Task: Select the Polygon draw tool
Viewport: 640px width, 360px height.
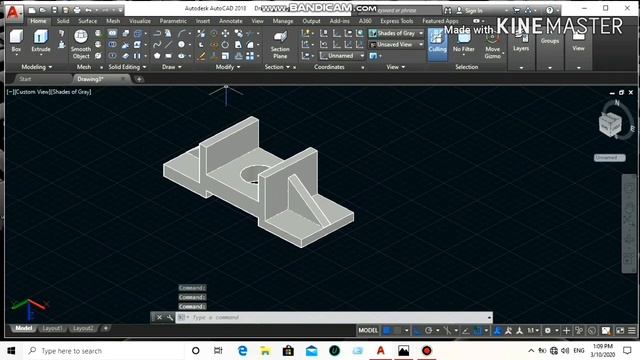Action: (157, 56)
